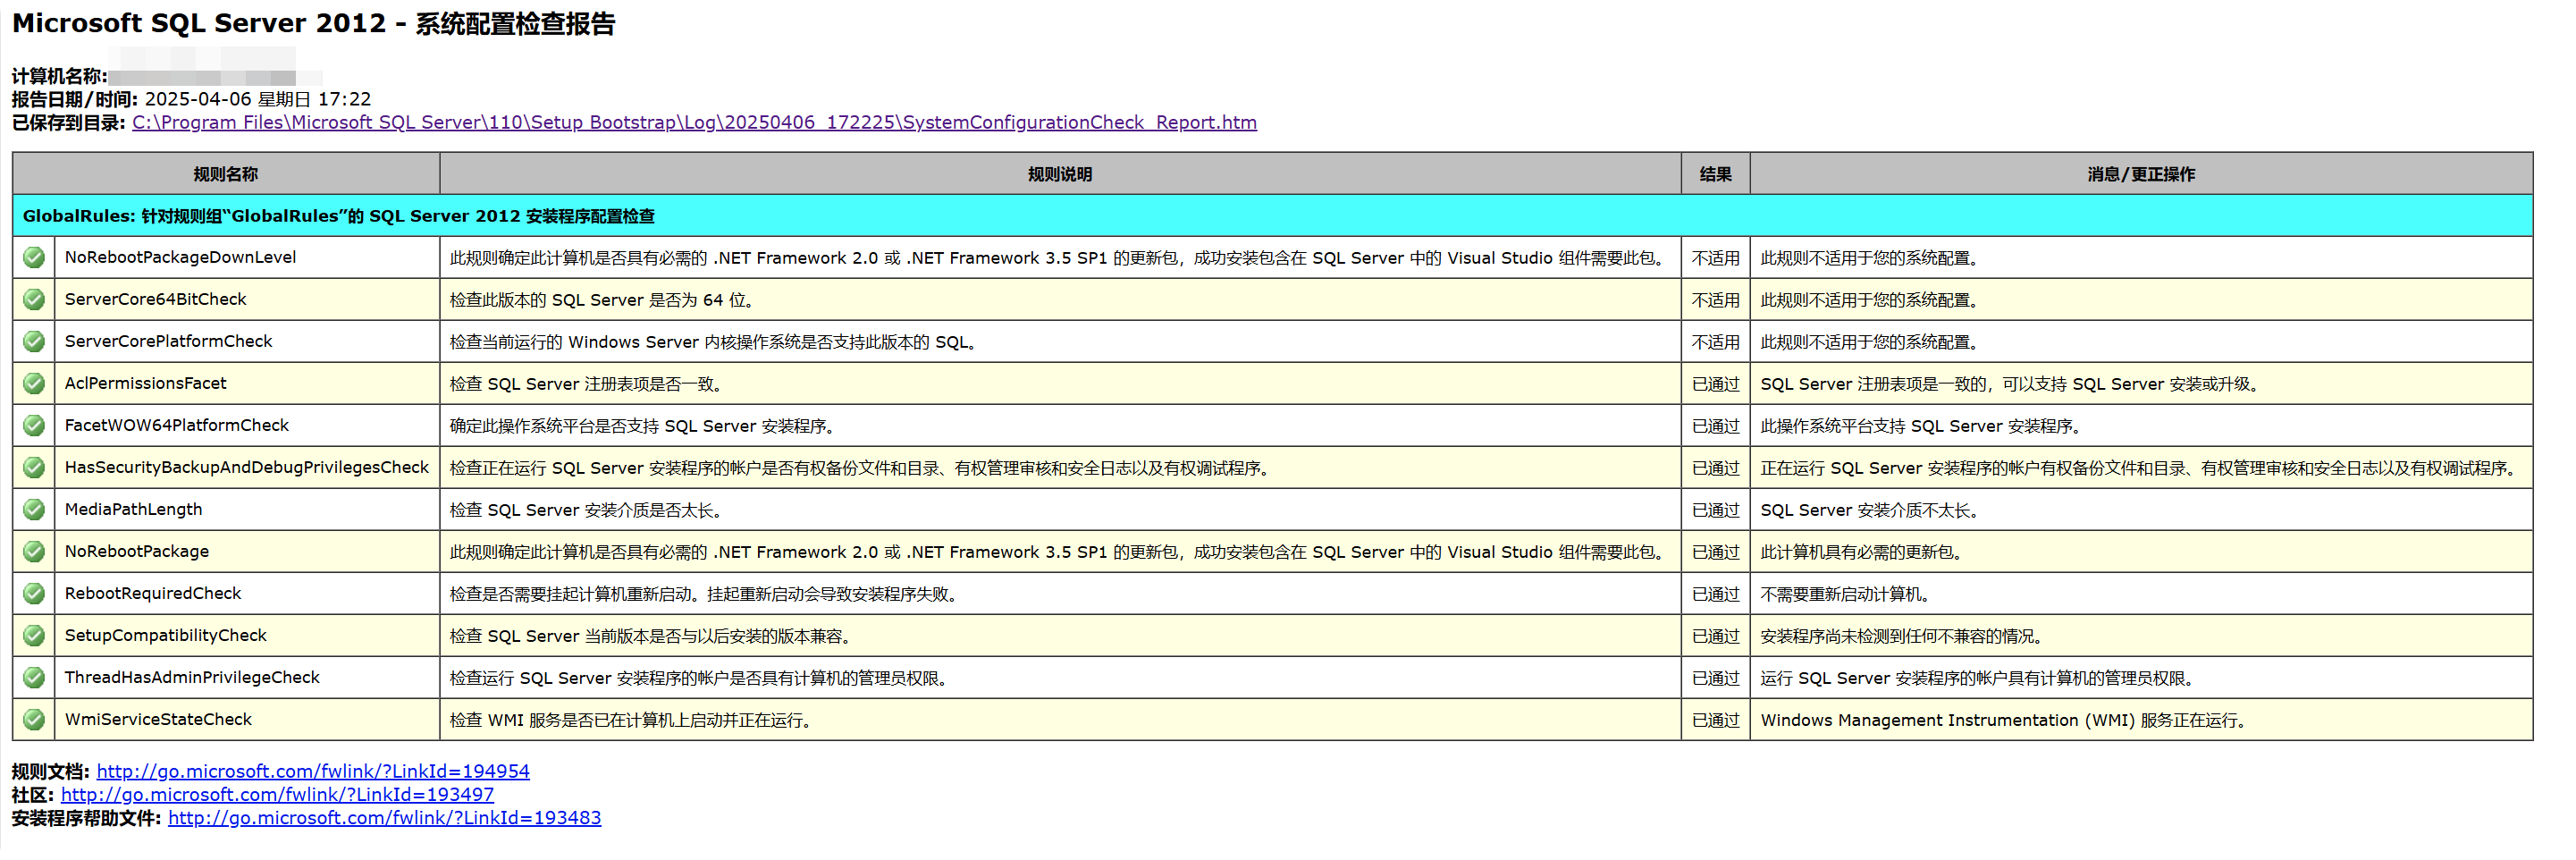Image resolution: width=2576 pixels, height=860 pixels.
Task: Click the report date 2025-04-06 星期日 17:22
Action: click(x=258, y=99)
